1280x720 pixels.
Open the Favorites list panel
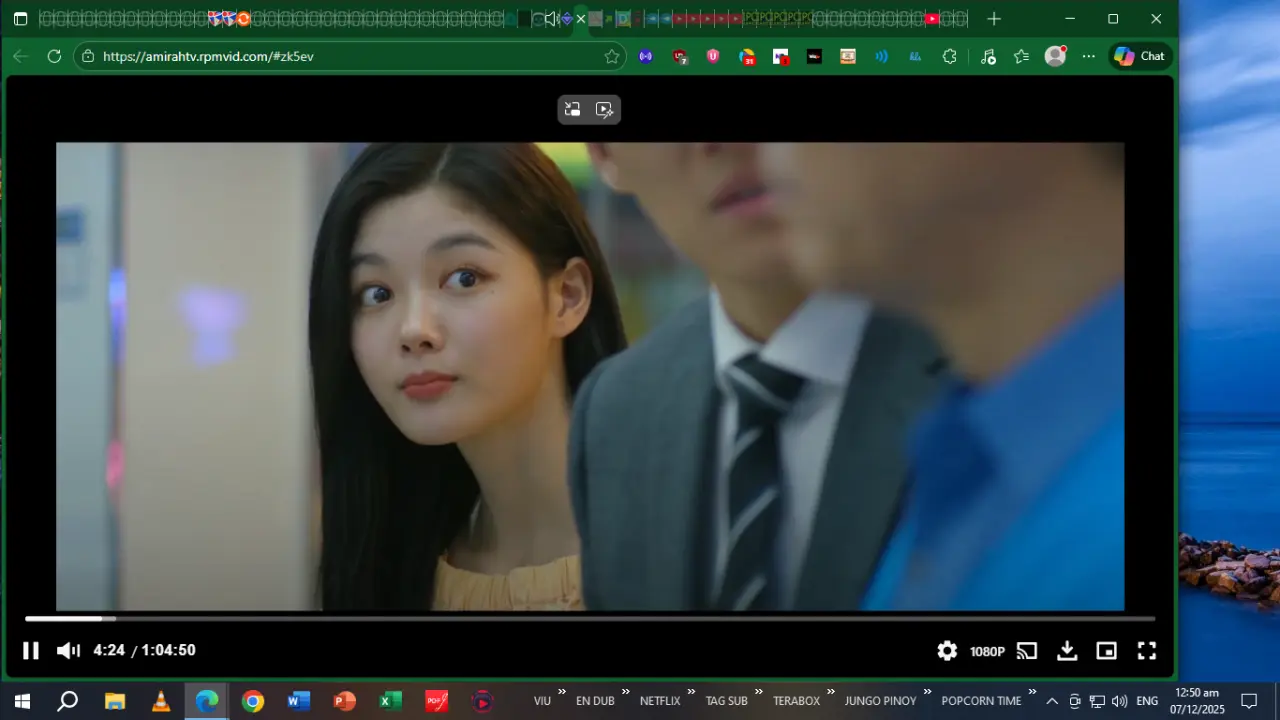[1021, 56]
